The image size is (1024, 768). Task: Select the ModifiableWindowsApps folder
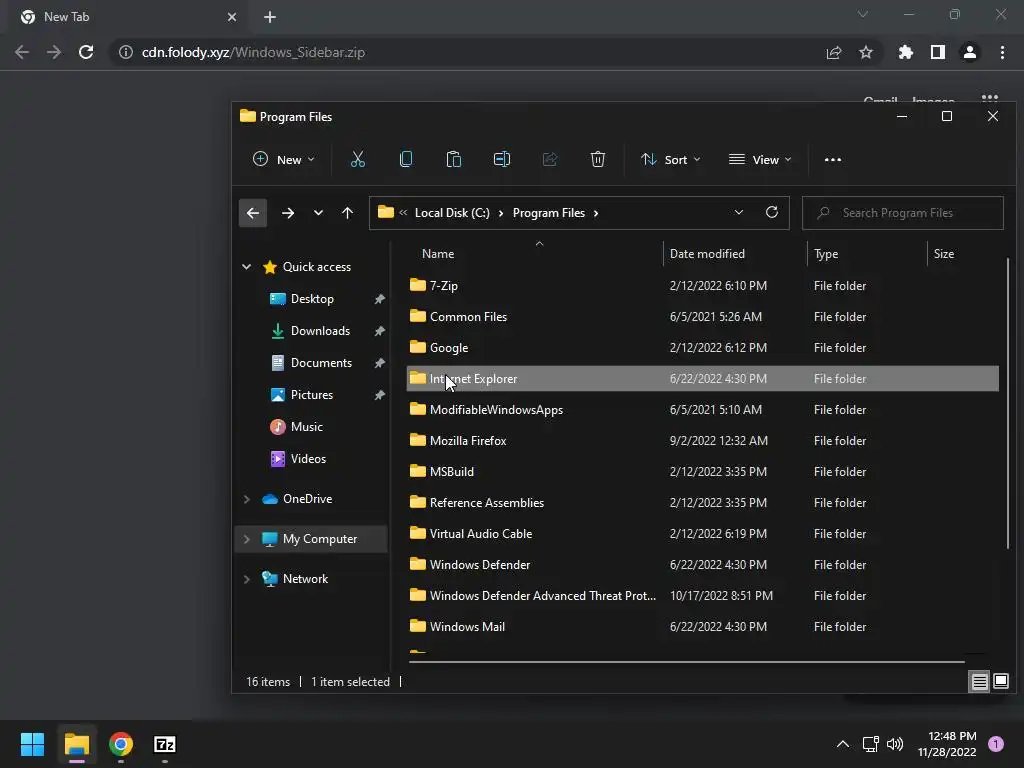coord(702,410)
